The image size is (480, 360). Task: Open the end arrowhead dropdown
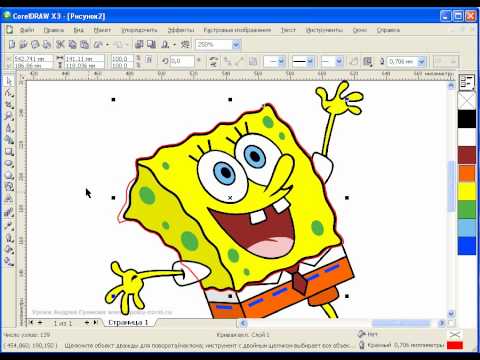click(x=339, y=61)
